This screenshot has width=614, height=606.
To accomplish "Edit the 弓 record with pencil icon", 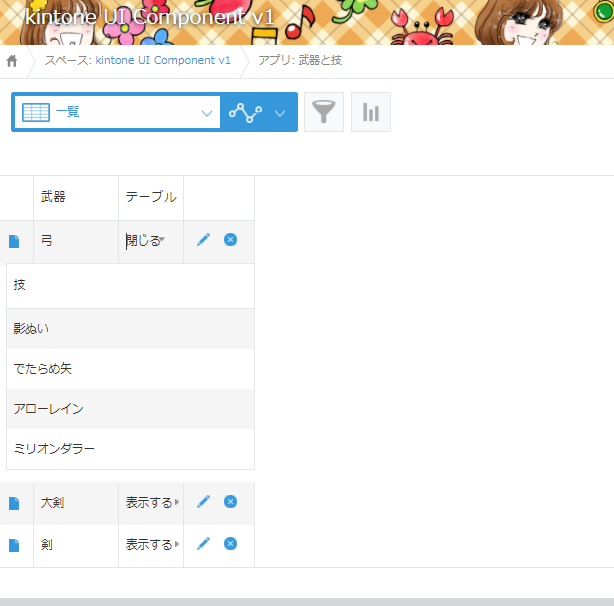I will click(203, 240).
